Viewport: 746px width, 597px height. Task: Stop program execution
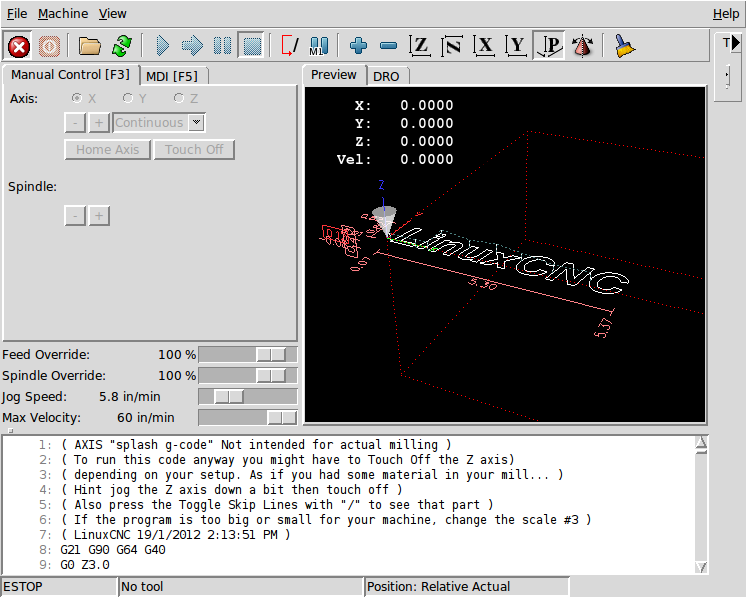[x=252, y=47]
